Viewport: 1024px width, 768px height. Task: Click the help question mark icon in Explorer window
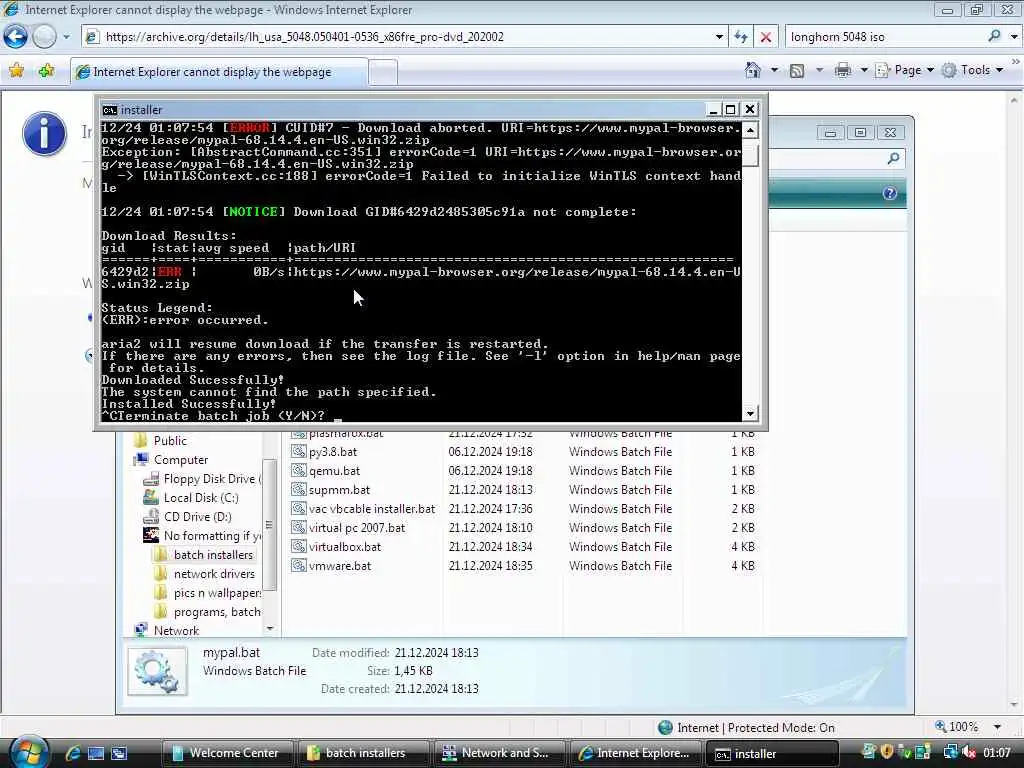[x=889, y=193]
